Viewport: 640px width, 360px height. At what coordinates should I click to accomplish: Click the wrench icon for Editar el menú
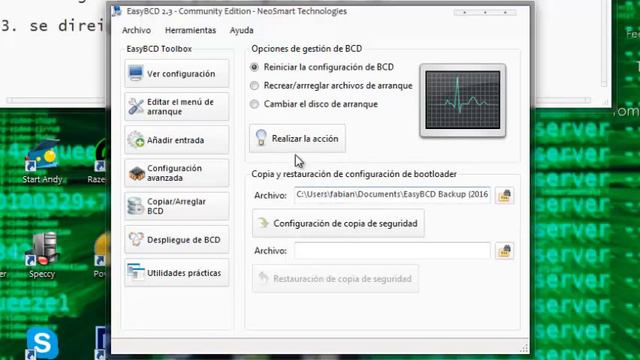click(x=136, y=107)
